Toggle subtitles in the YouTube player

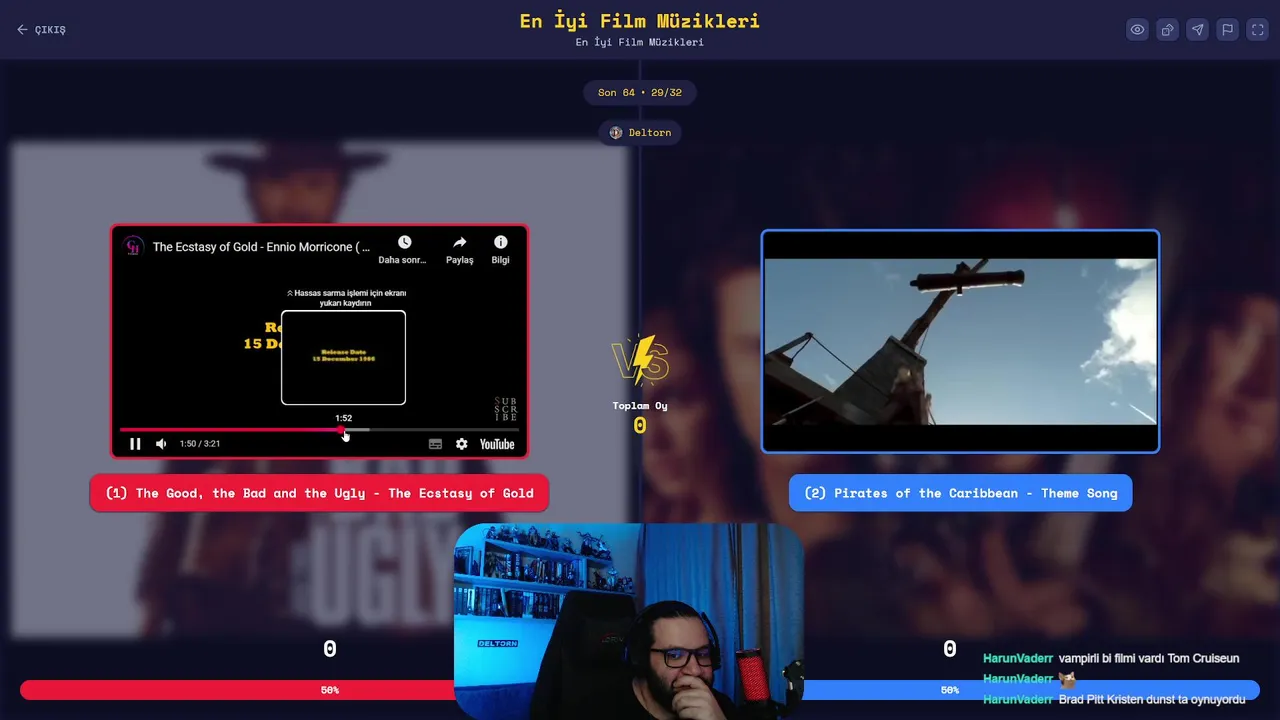tap(435, 444)
